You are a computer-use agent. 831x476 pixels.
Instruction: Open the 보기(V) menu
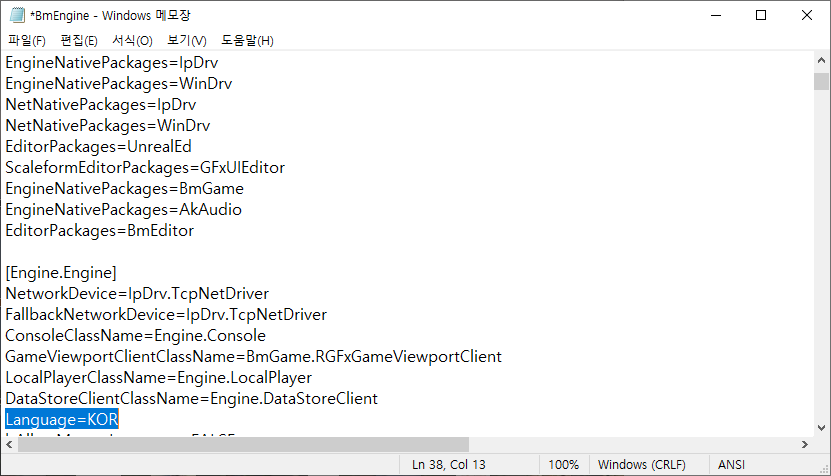[187, 41]
